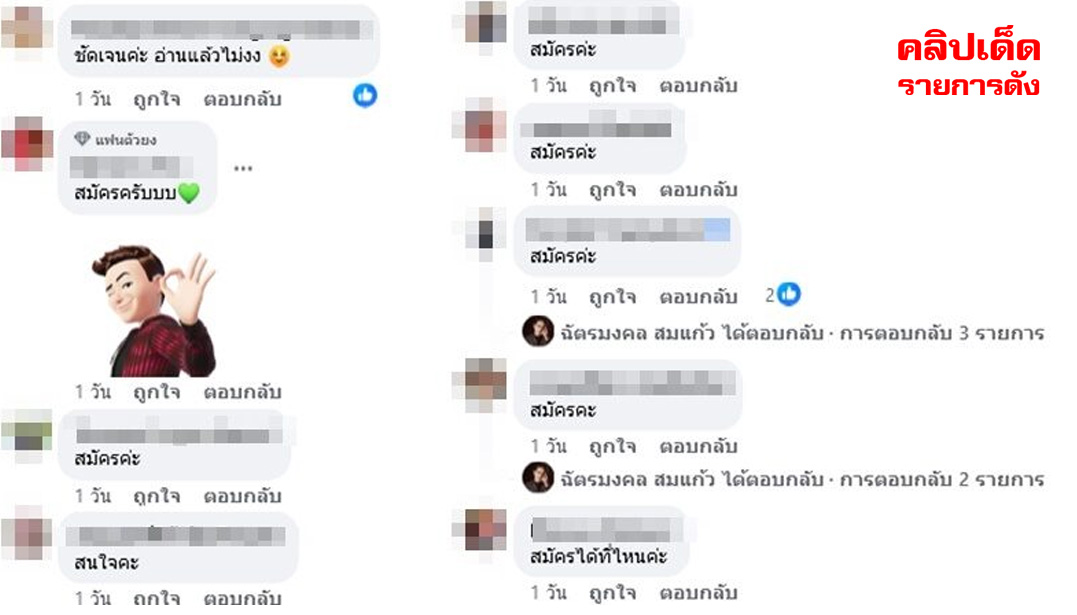This screenshot has height=615, width=1077.
Task: Click the 1 วัน timestamp under top-right สมัครค่ะ
Action: click(x=548, y=86)
